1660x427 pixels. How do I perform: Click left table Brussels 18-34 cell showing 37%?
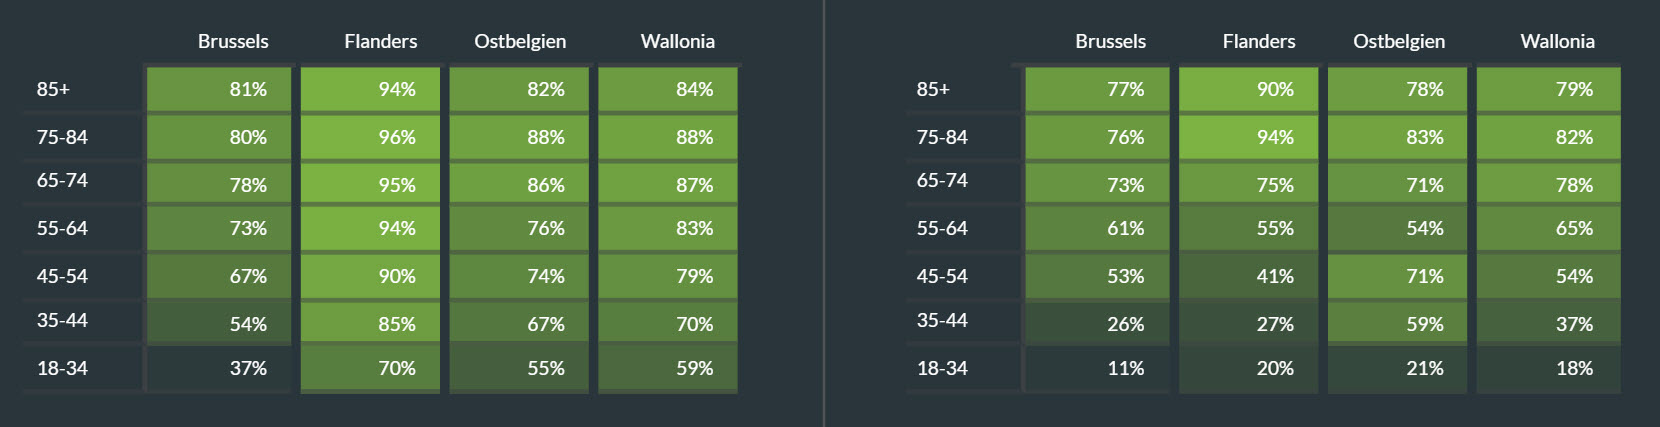[219, 368]
